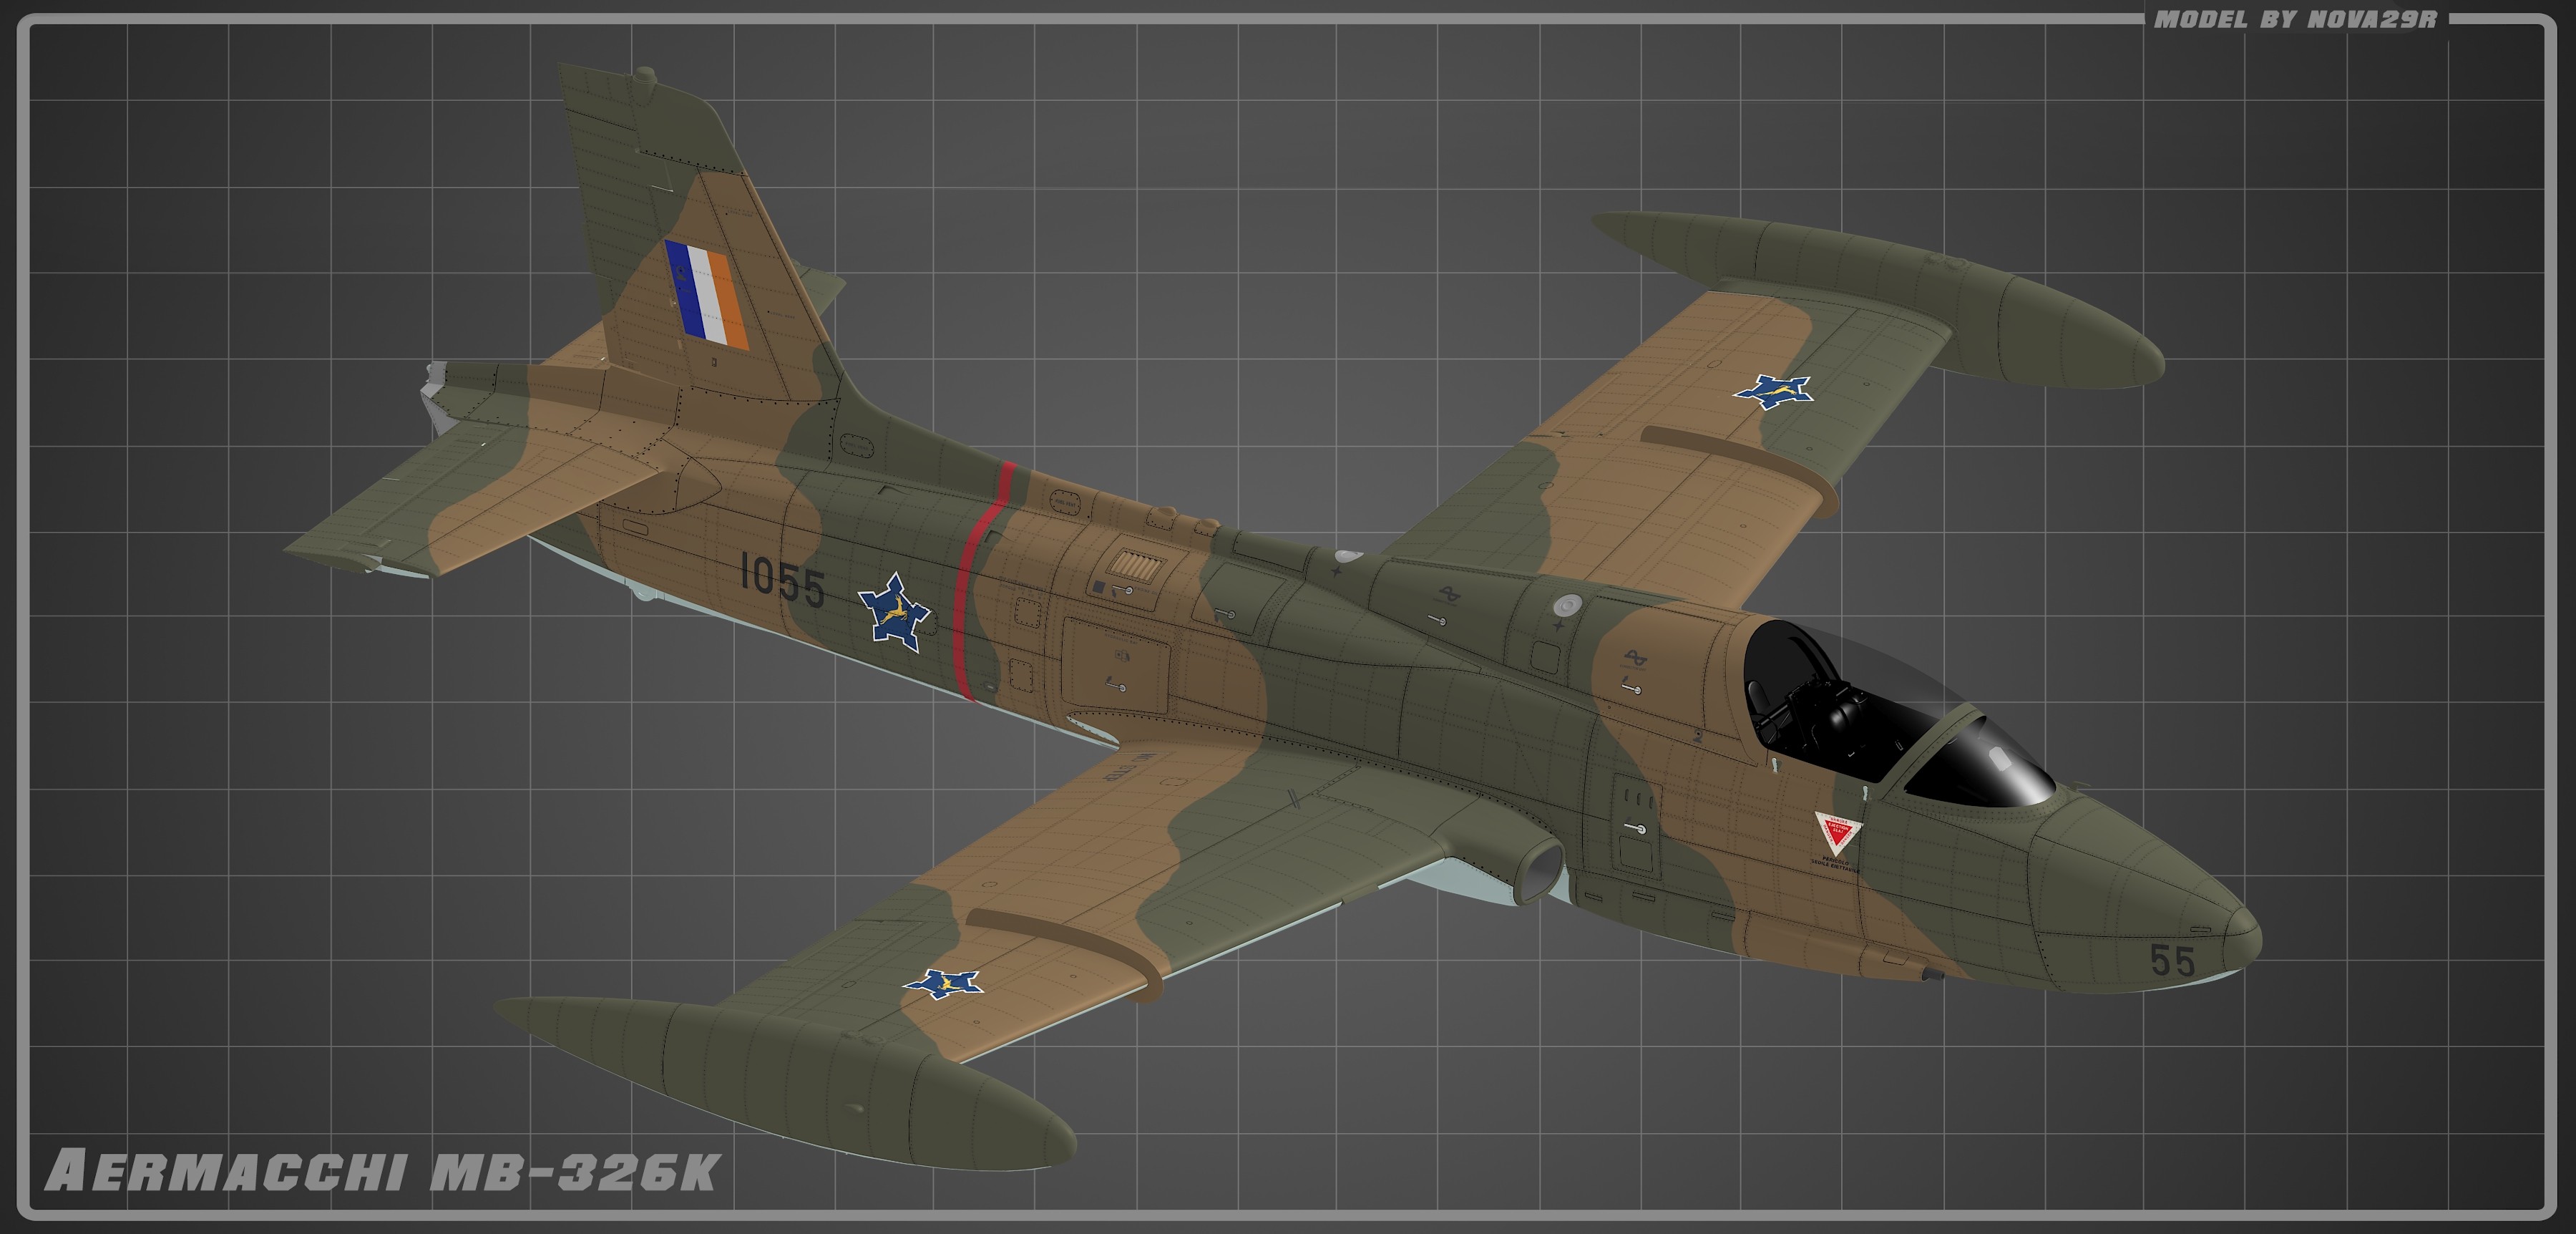Click the 1055 serial number on the fuselage

click(x=782, y=580)
